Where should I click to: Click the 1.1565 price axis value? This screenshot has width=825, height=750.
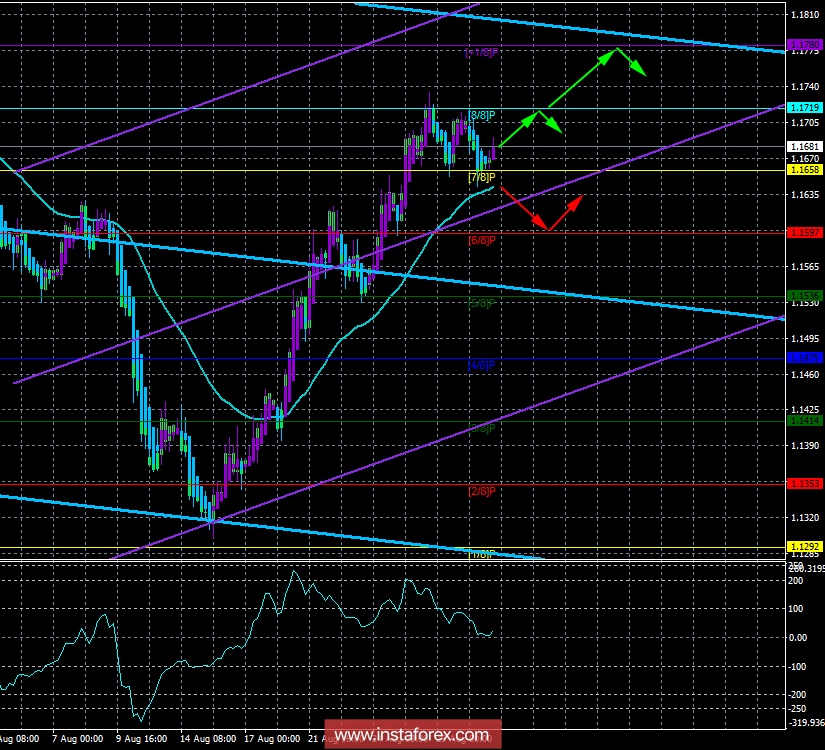[x=805, y=267]
